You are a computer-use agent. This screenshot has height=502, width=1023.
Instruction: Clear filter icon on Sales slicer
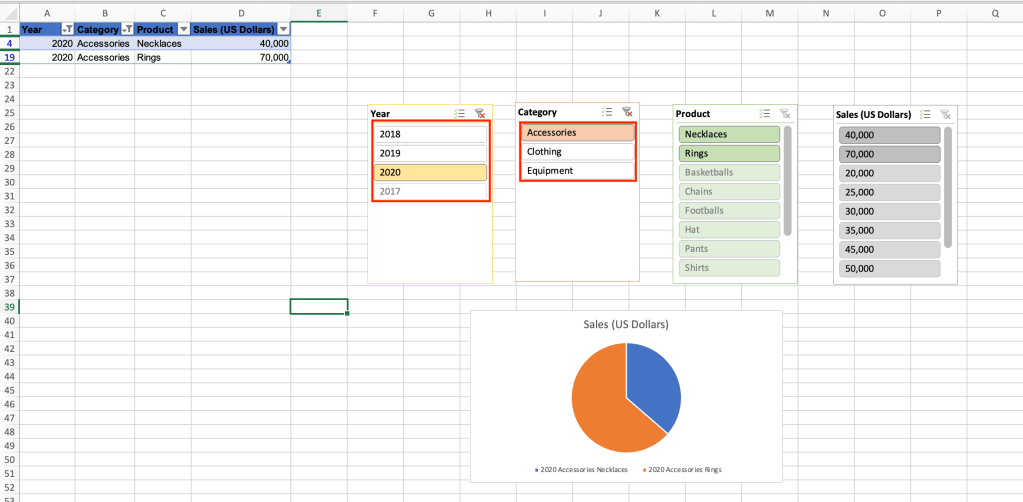click(945, 114)
